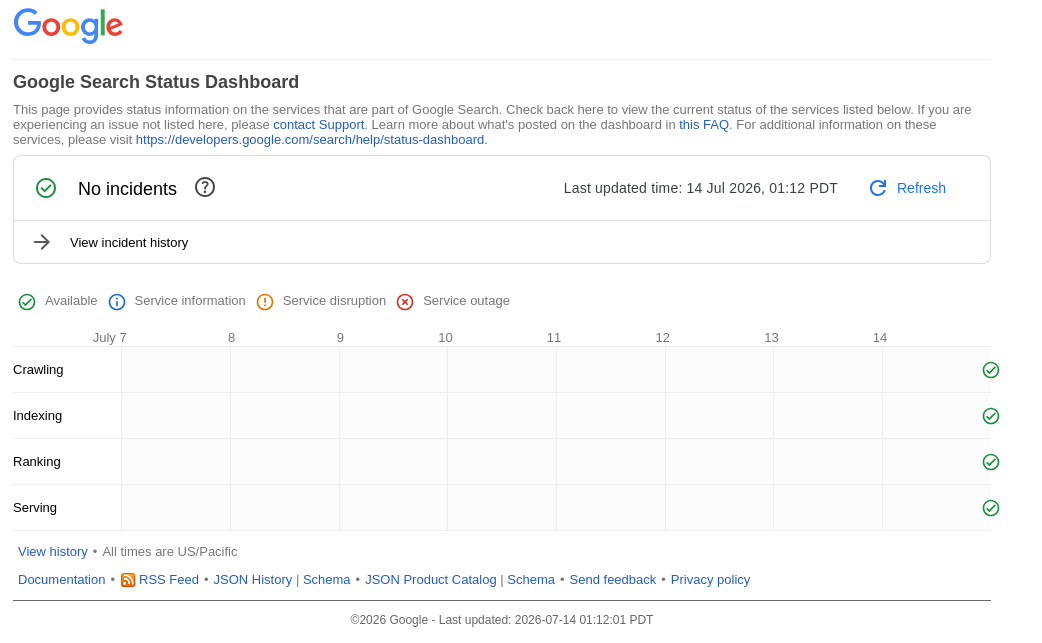
Task: Open the Schema link after JSON Product Catalog
Action: (x=531, y=579)
